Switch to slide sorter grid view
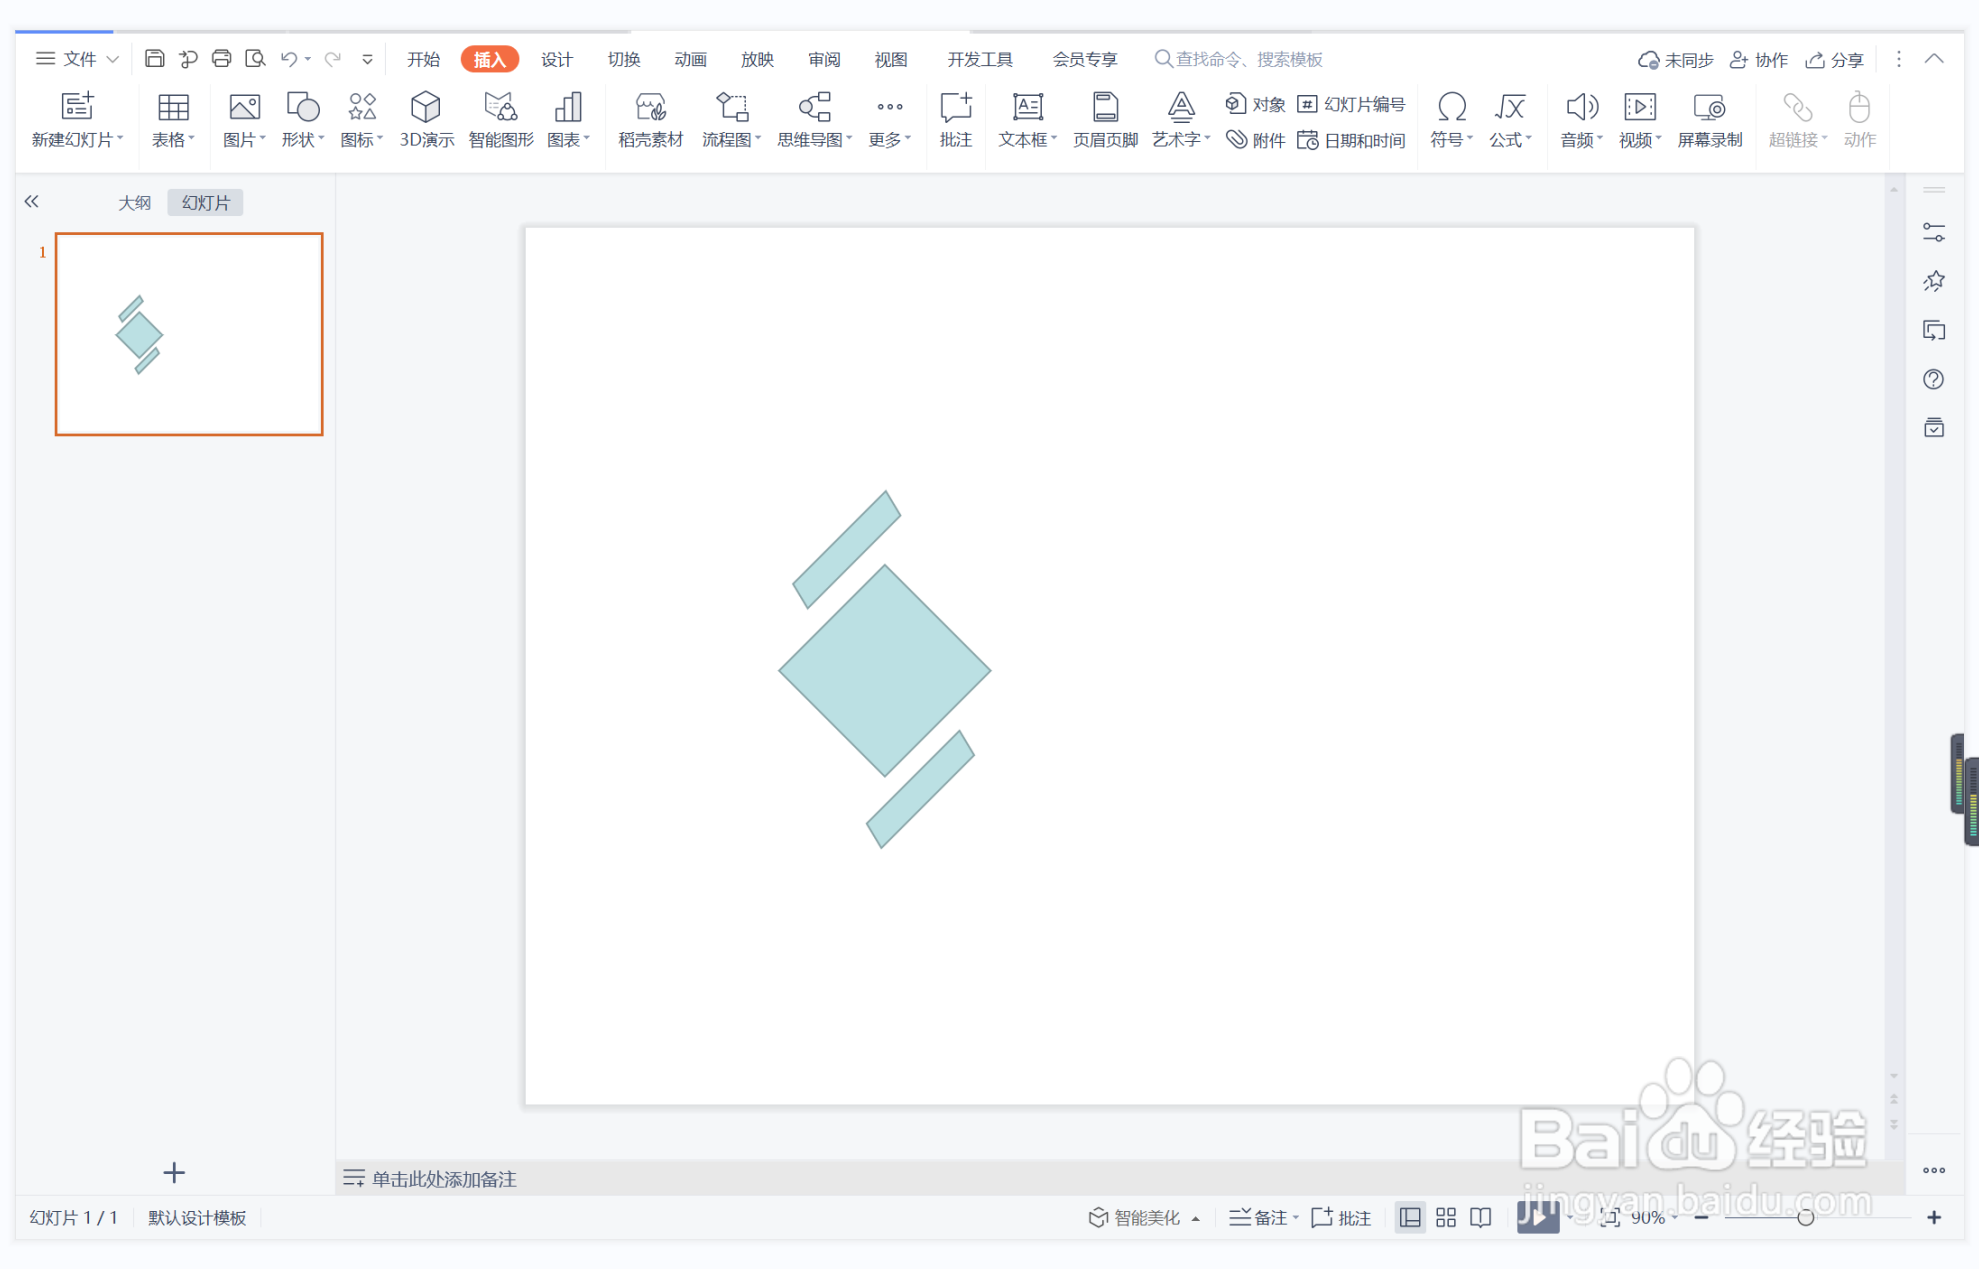 coord(1446,1217)
